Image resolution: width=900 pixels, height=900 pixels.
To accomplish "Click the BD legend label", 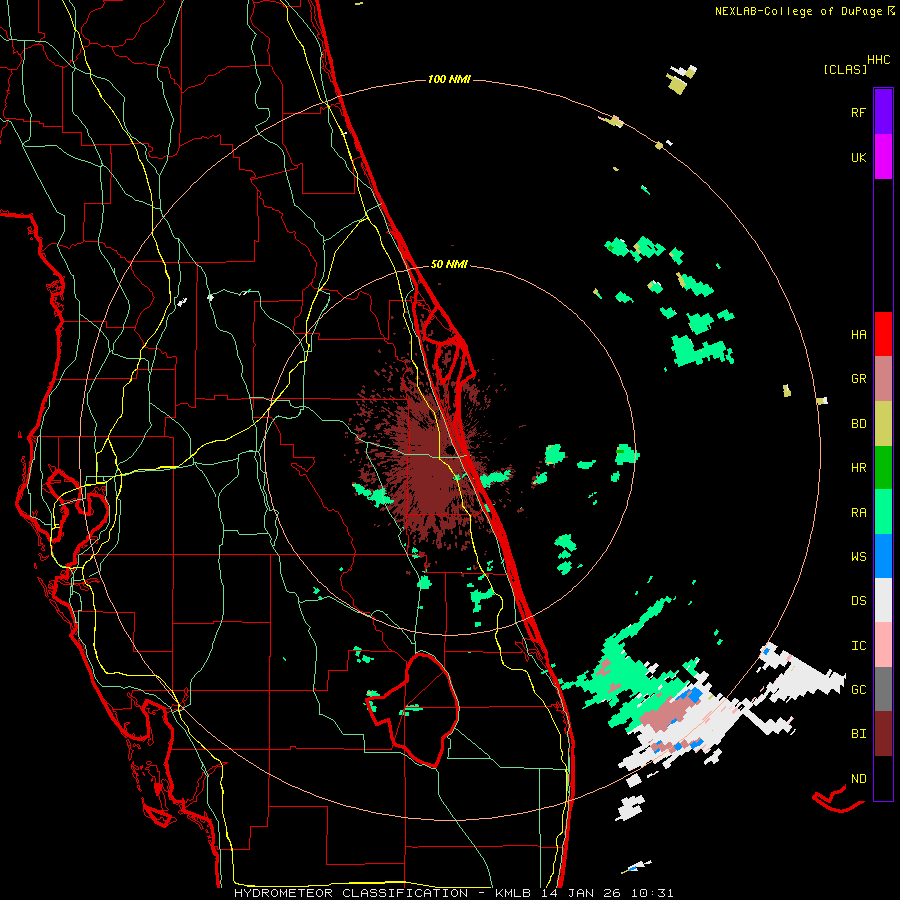I will pos(858,424).
